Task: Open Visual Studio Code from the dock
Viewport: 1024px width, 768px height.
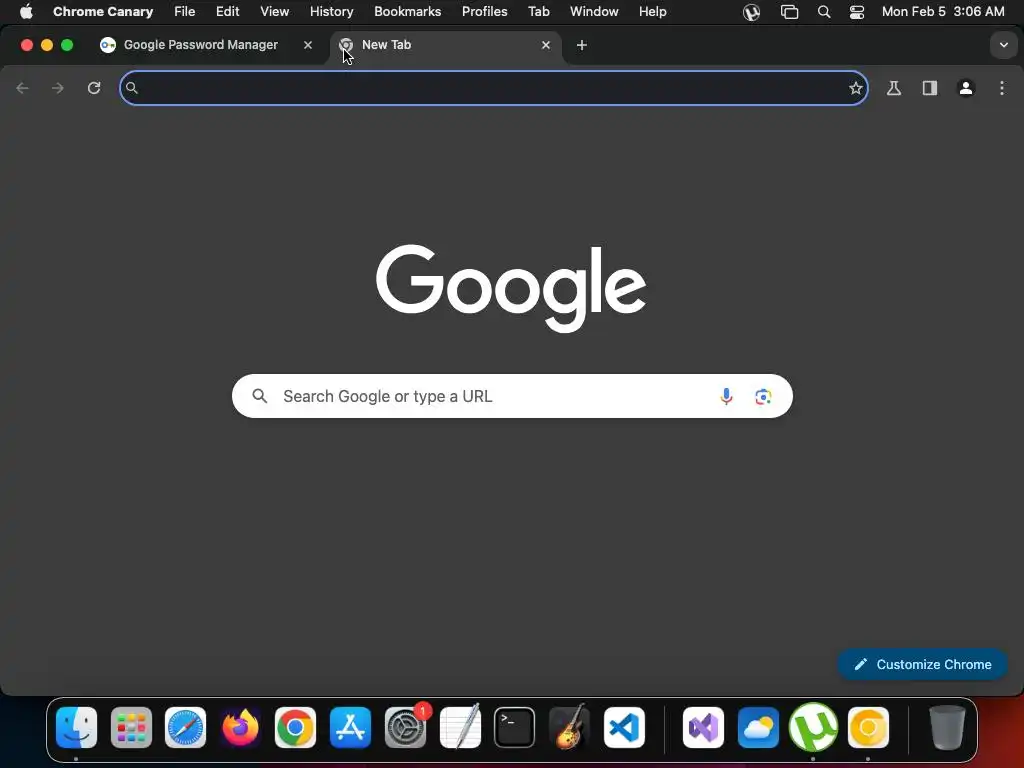Action: click(624, 727)
